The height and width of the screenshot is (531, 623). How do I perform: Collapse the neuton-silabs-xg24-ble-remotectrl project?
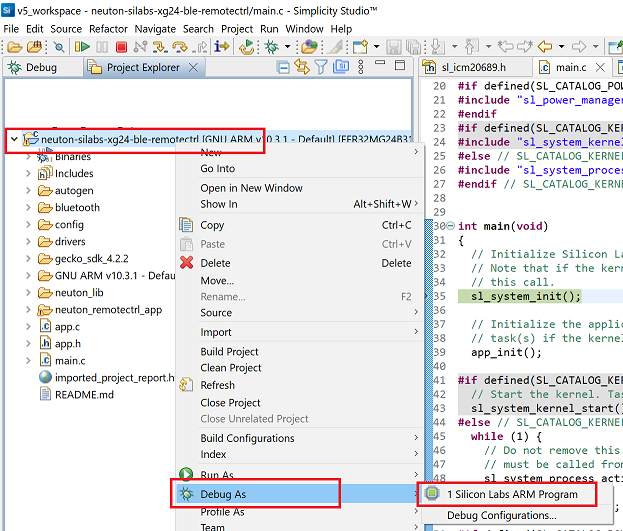[x=13, y=140]
